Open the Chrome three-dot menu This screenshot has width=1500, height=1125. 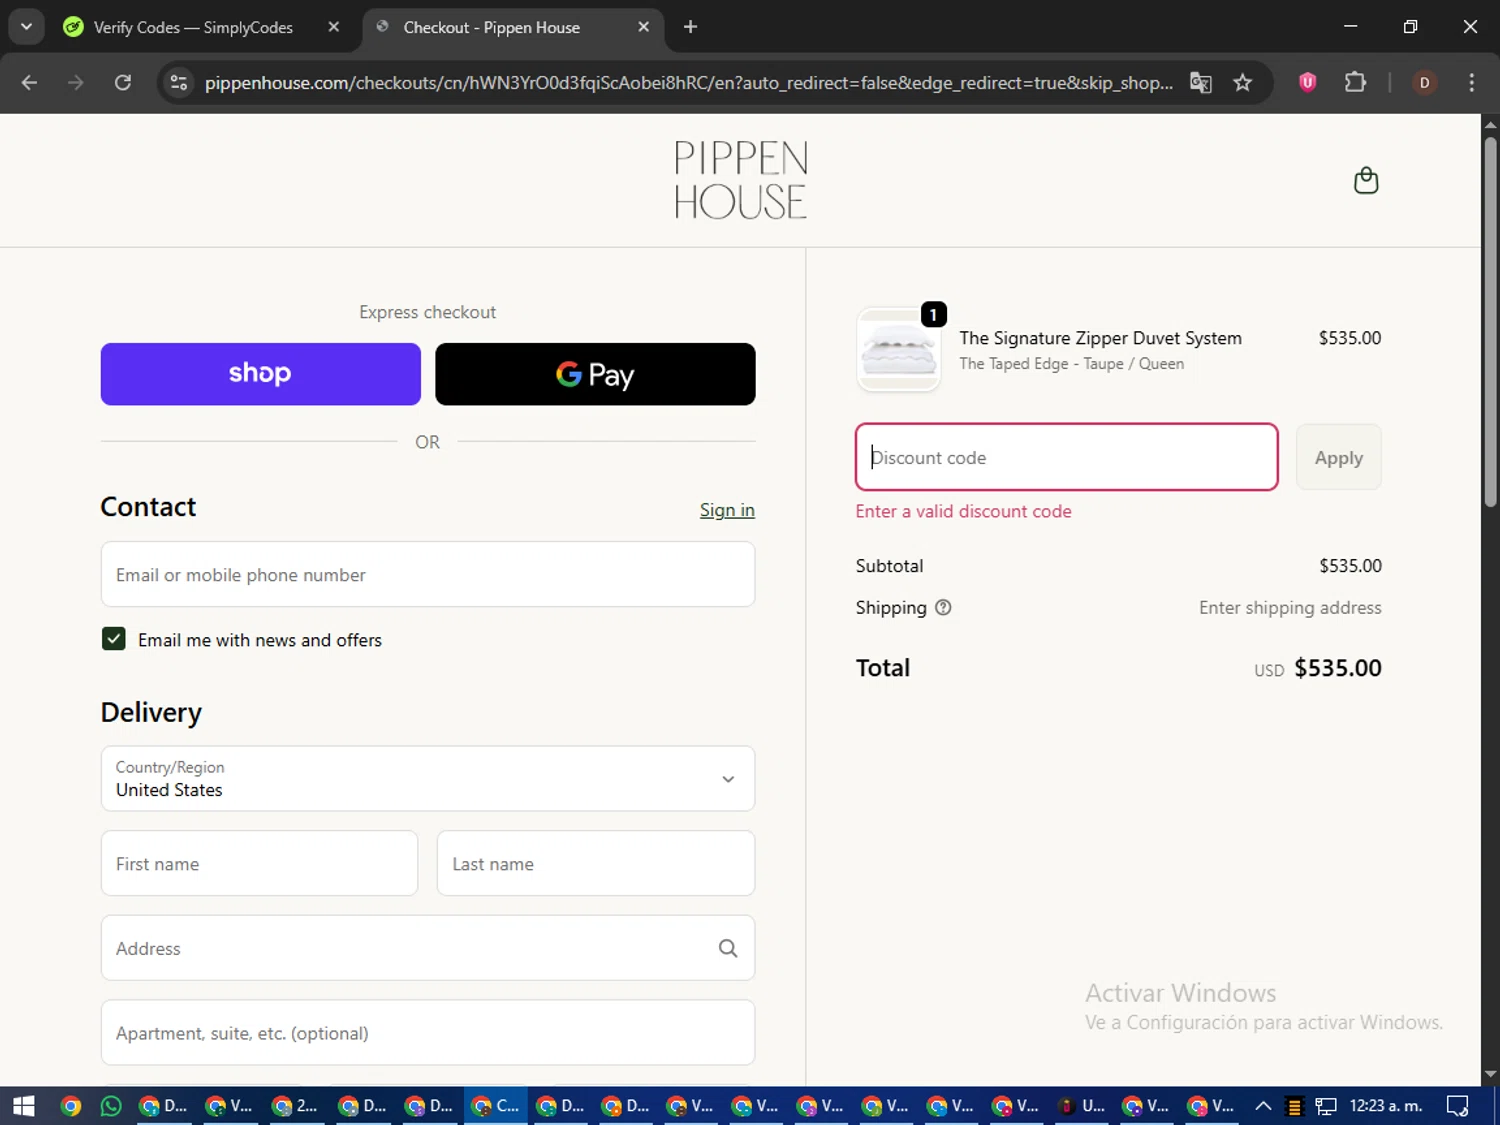pos(1471,82)
